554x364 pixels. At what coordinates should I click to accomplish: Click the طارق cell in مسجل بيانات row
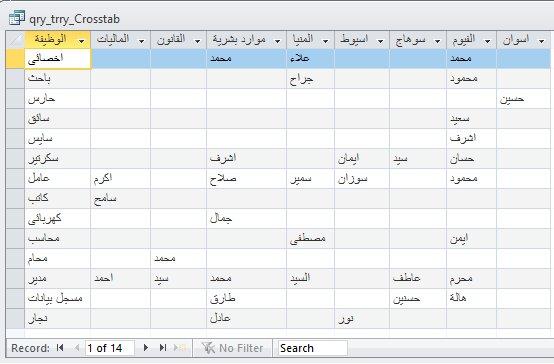[246, 298]
